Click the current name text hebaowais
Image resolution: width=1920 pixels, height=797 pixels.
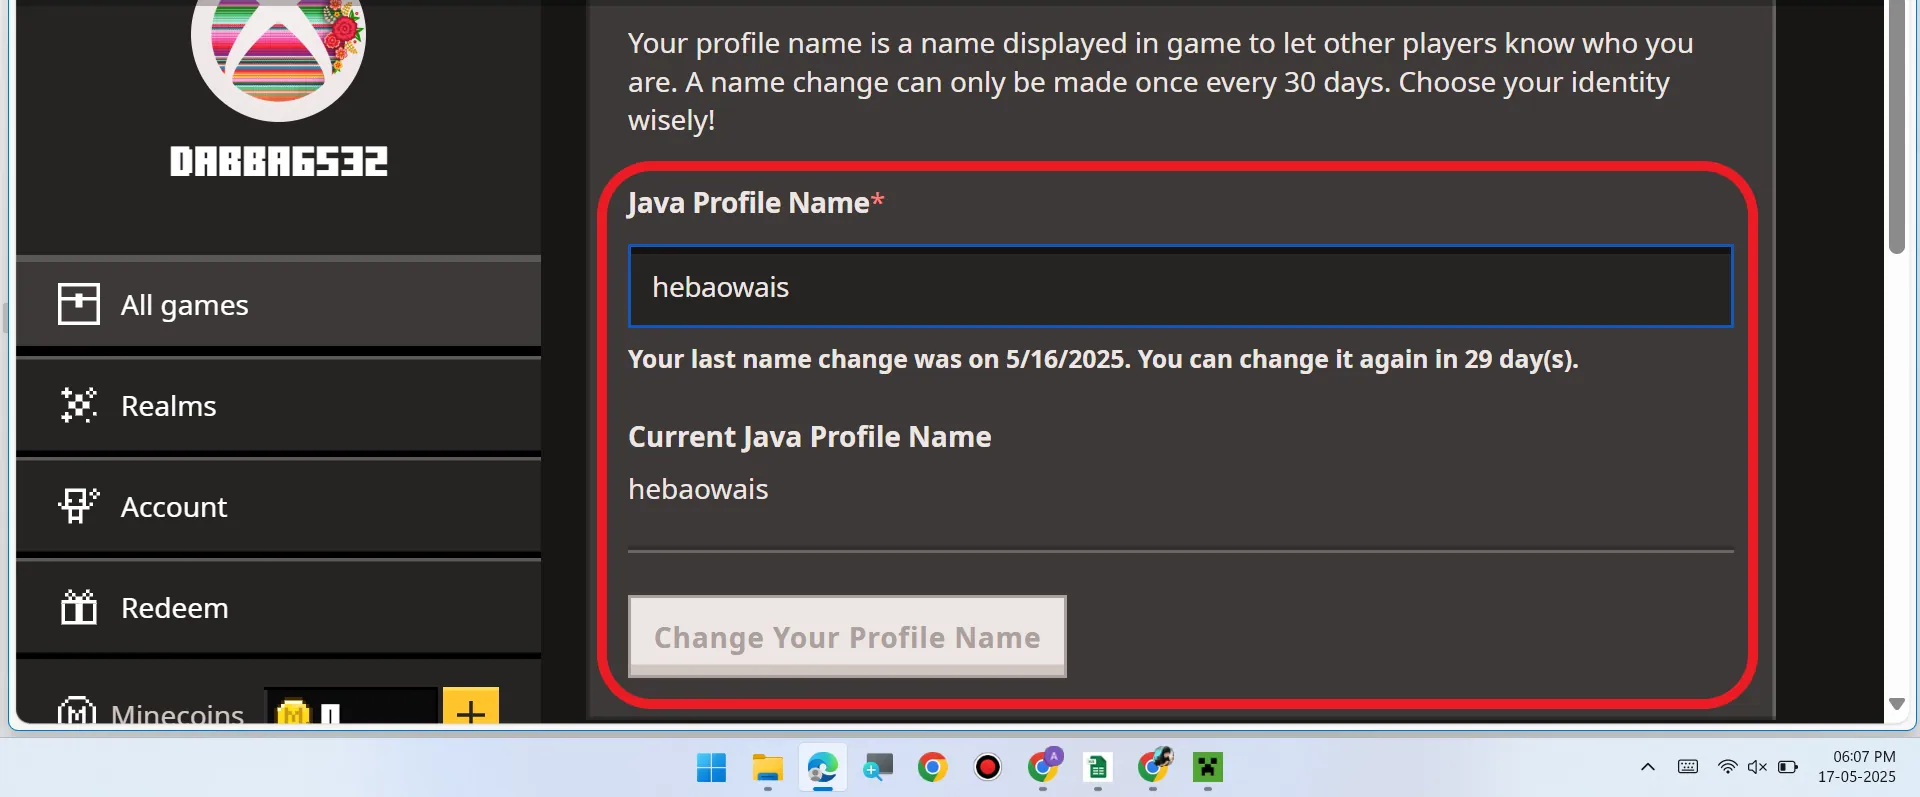tap(698, 489)
